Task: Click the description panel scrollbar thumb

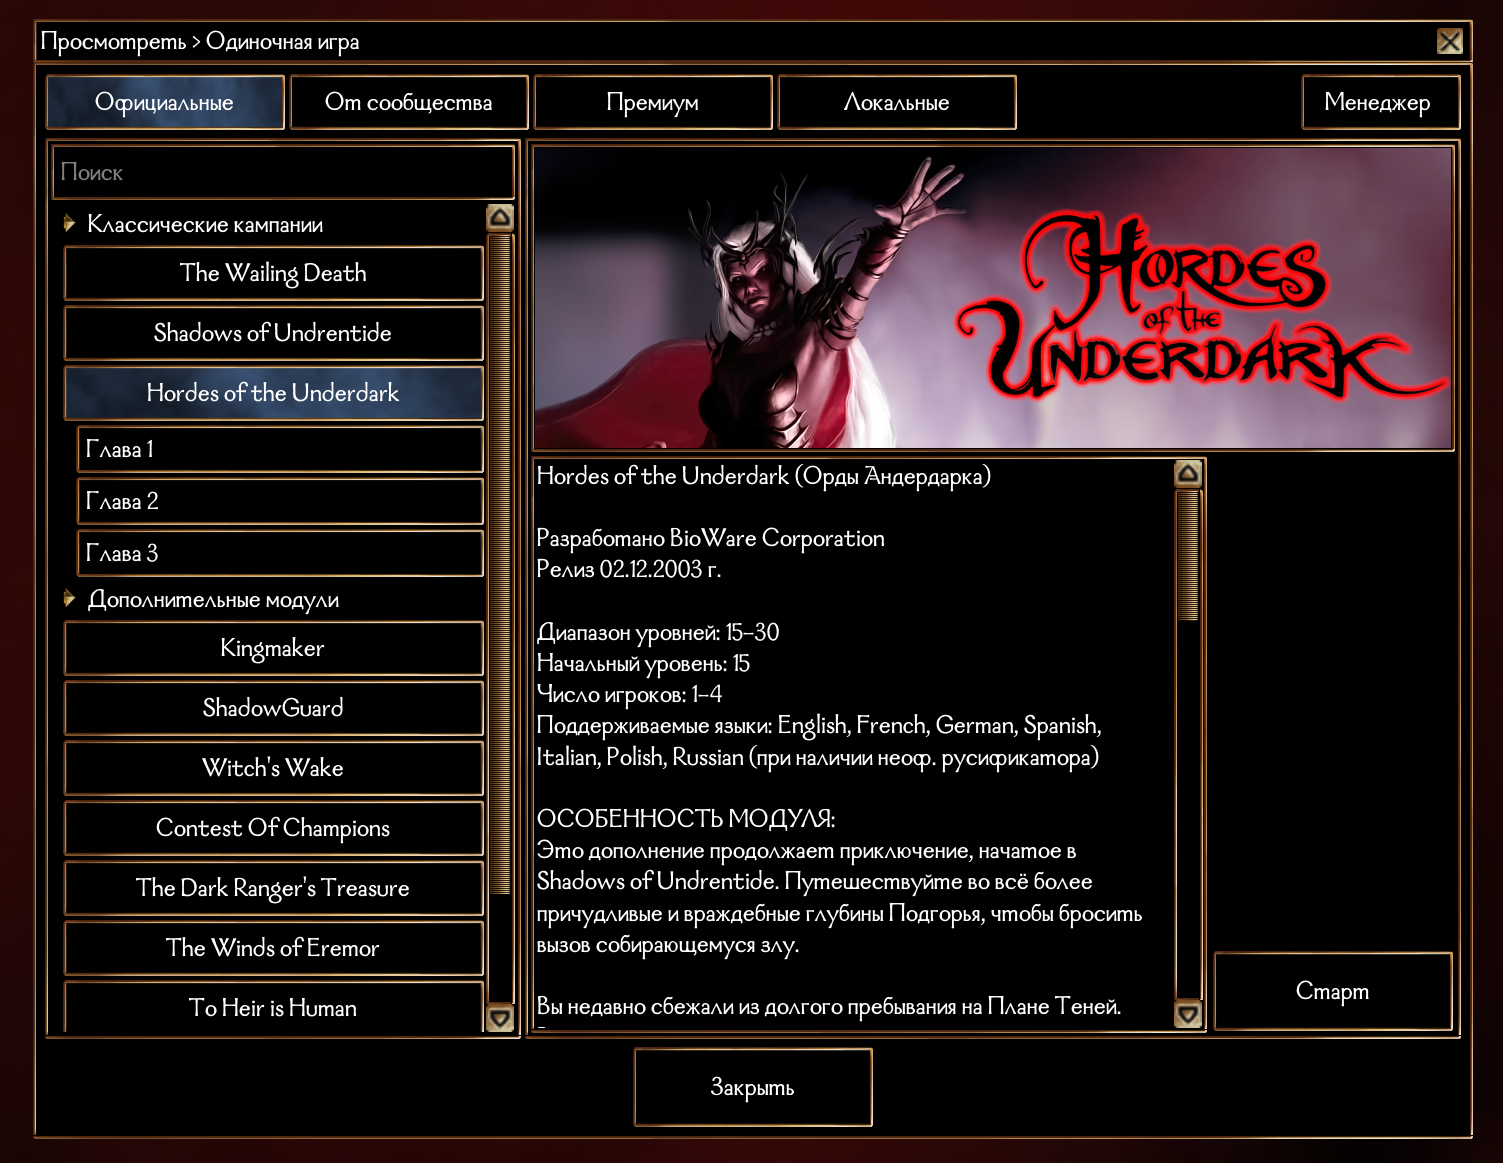Action: point(1188,555)
